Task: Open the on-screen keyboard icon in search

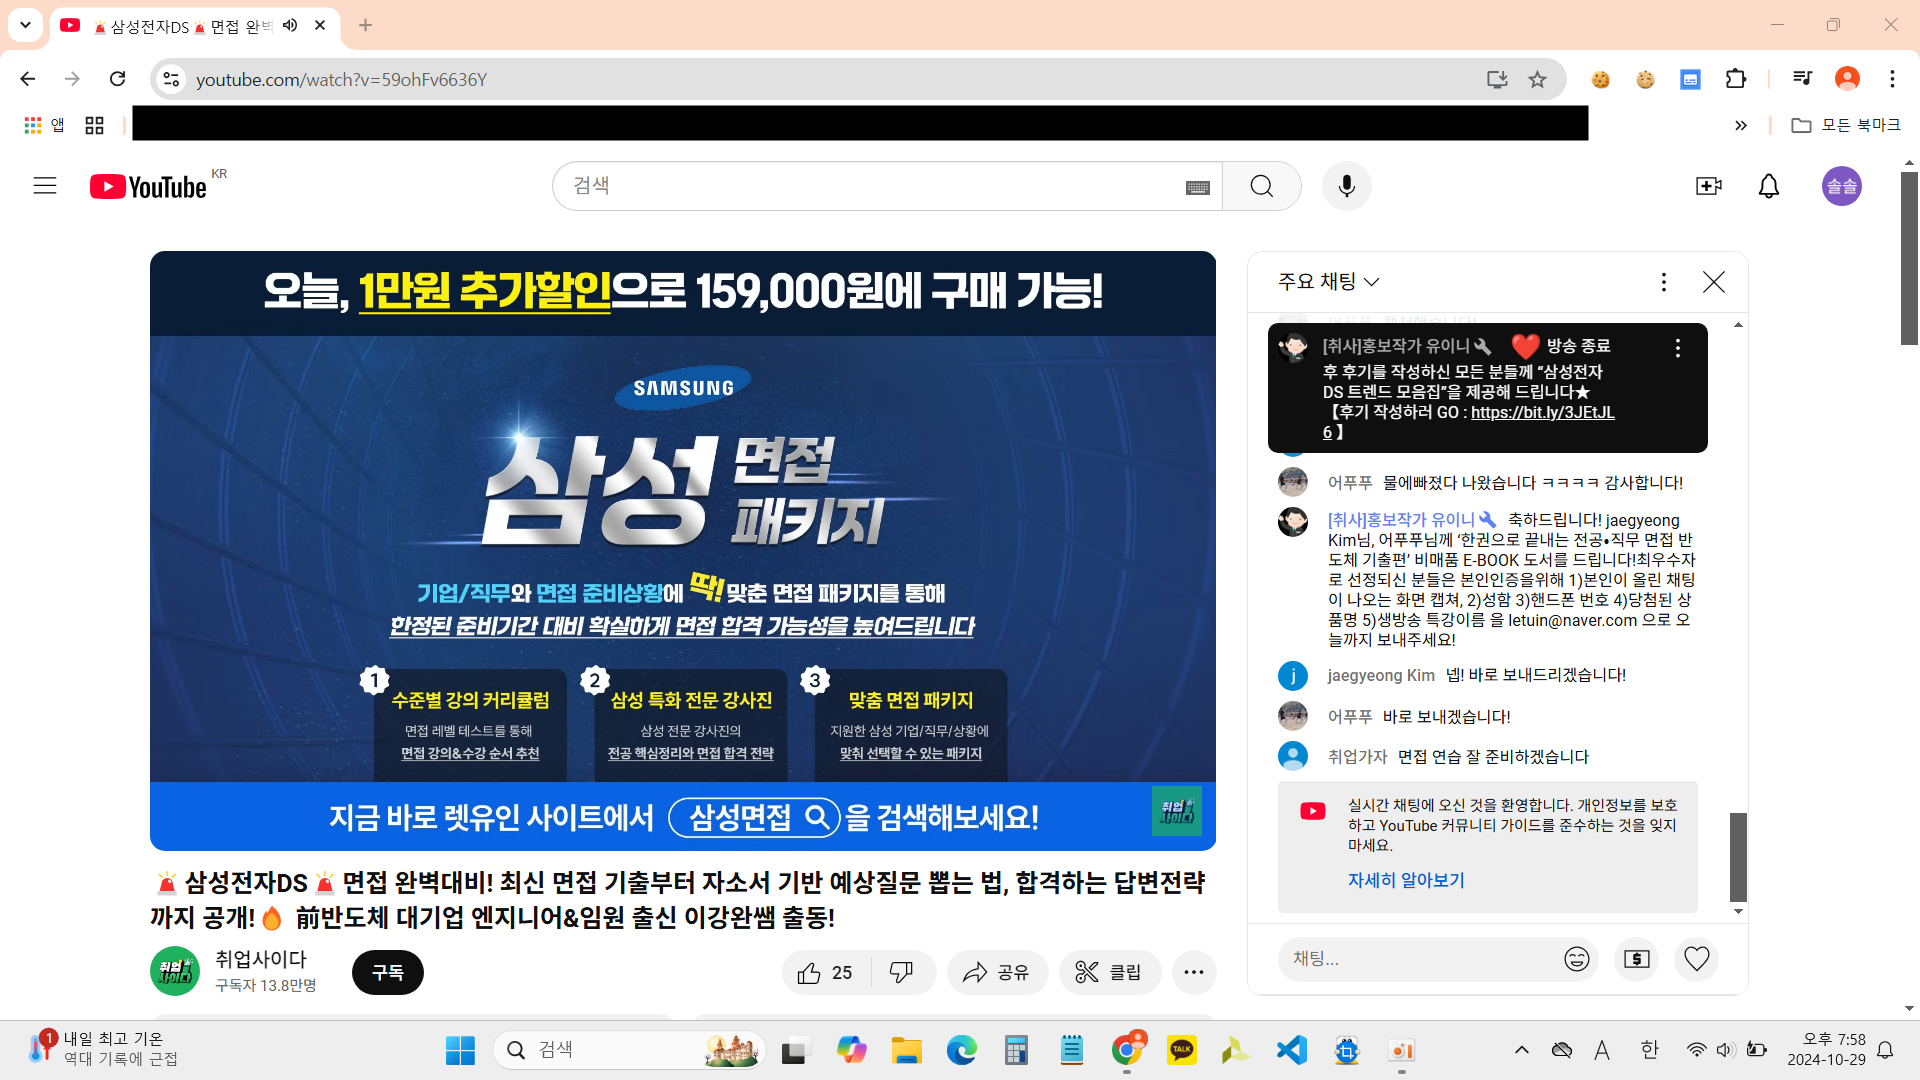Action: [1197, 187]
